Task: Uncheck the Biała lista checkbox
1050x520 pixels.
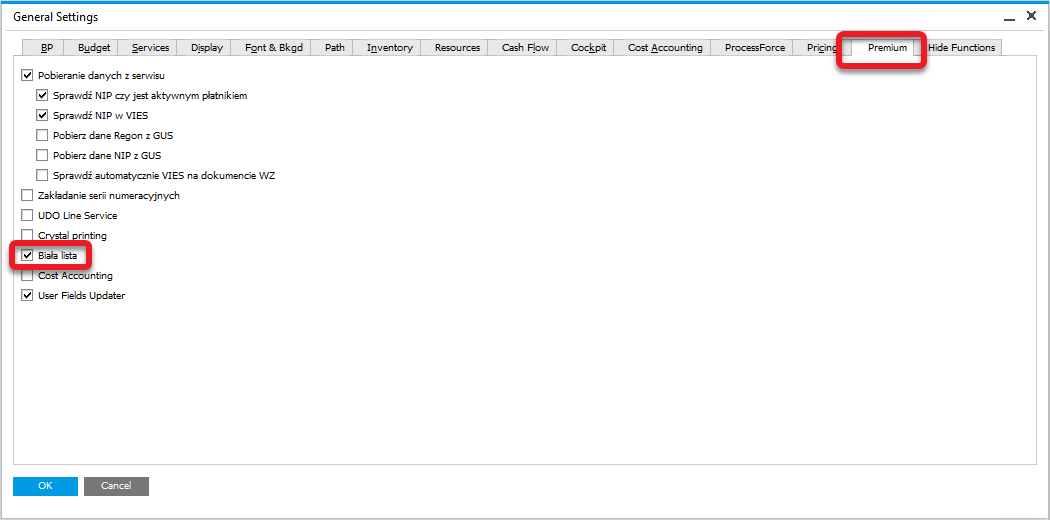Action: [27, 256]
